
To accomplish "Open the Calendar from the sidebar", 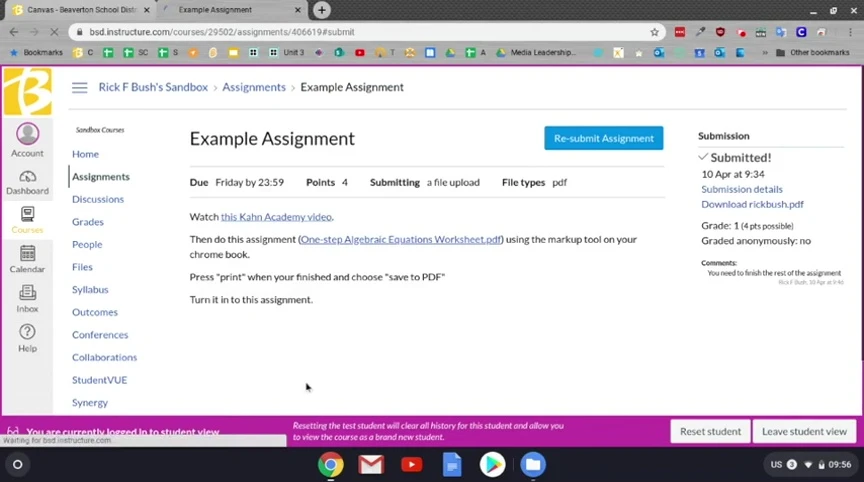I will [27, 259].
